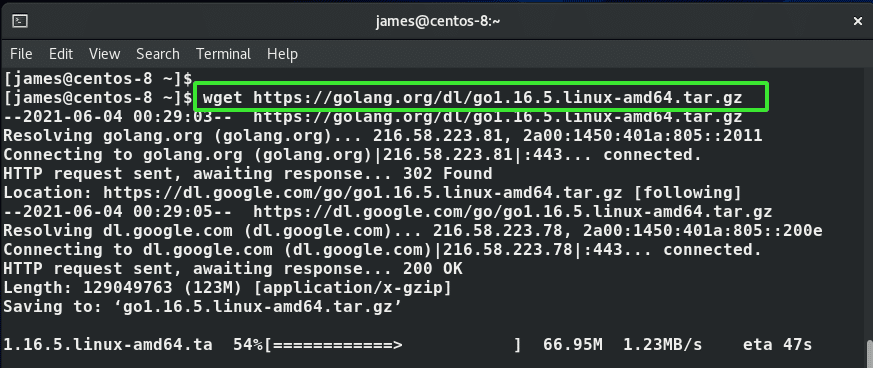Image resolution: width=873 pixels, height=368 pixels.
Task: Click the '200 OK' response line
Action: pyautogui.click(x=233, y=268)
